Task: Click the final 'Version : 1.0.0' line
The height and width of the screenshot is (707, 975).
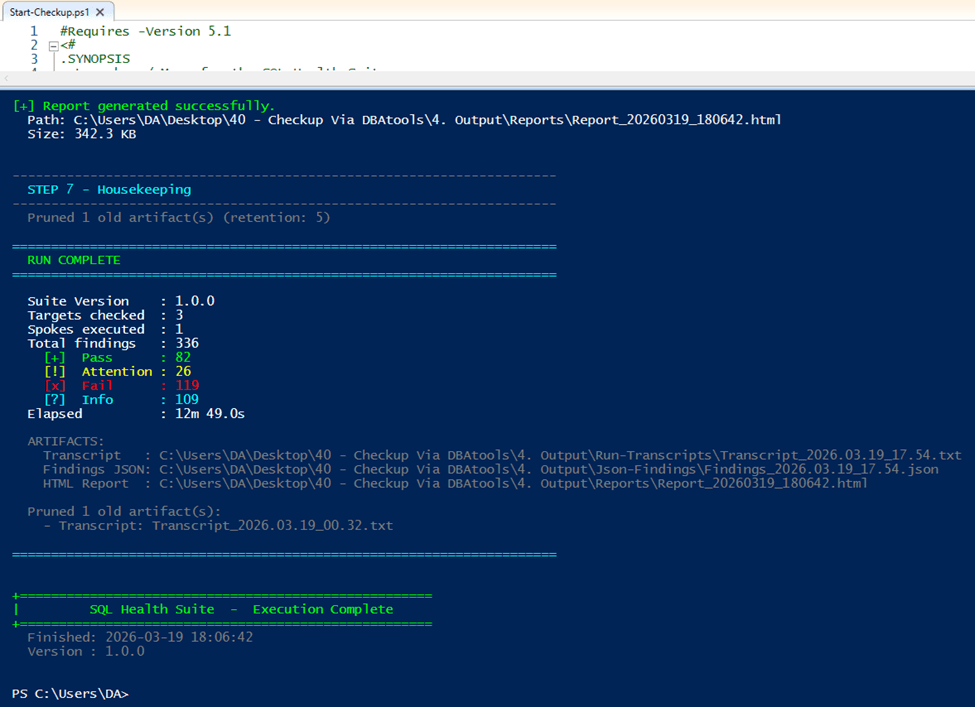Action: tap(86, 652)
